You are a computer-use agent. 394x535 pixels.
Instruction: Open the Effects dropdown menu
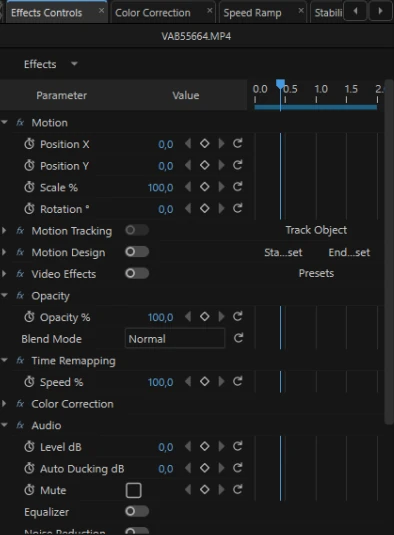(51, 64)
